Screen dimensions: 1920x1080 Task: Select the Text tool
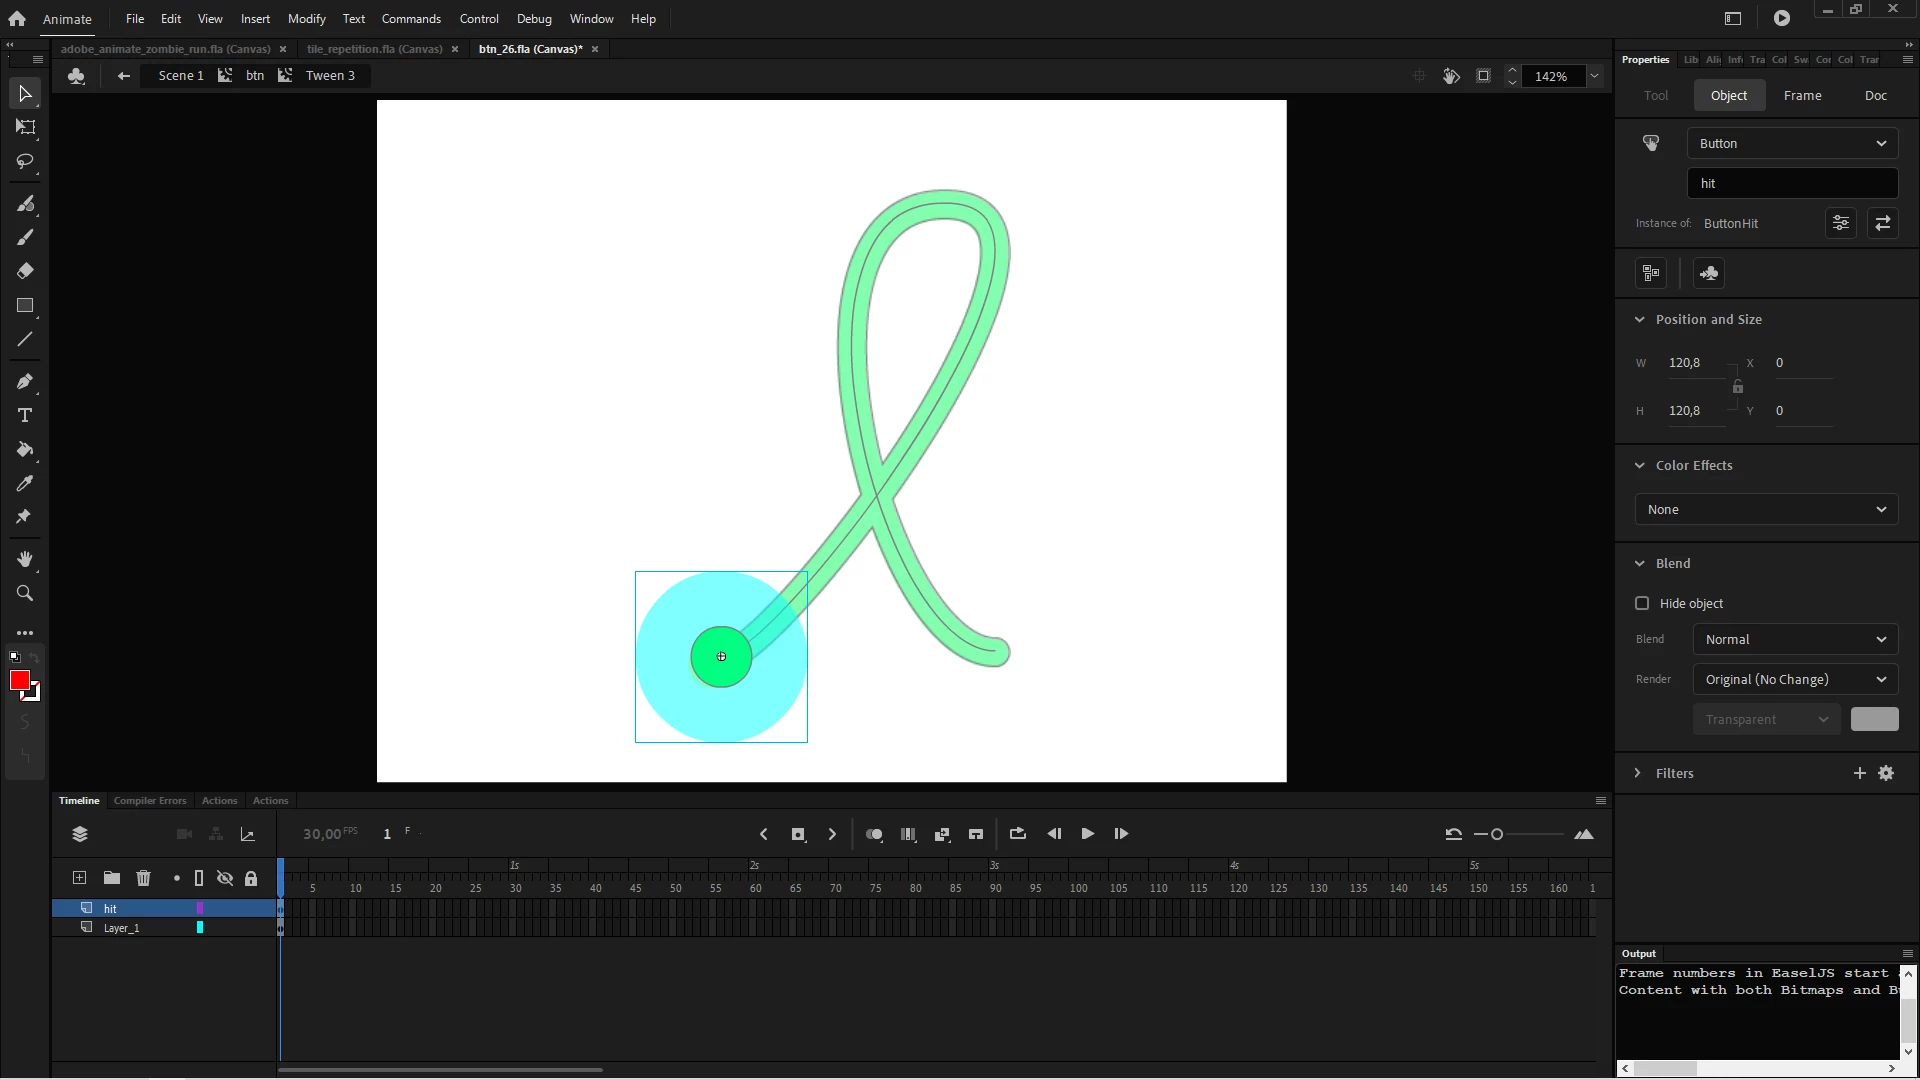pos(25,415)
